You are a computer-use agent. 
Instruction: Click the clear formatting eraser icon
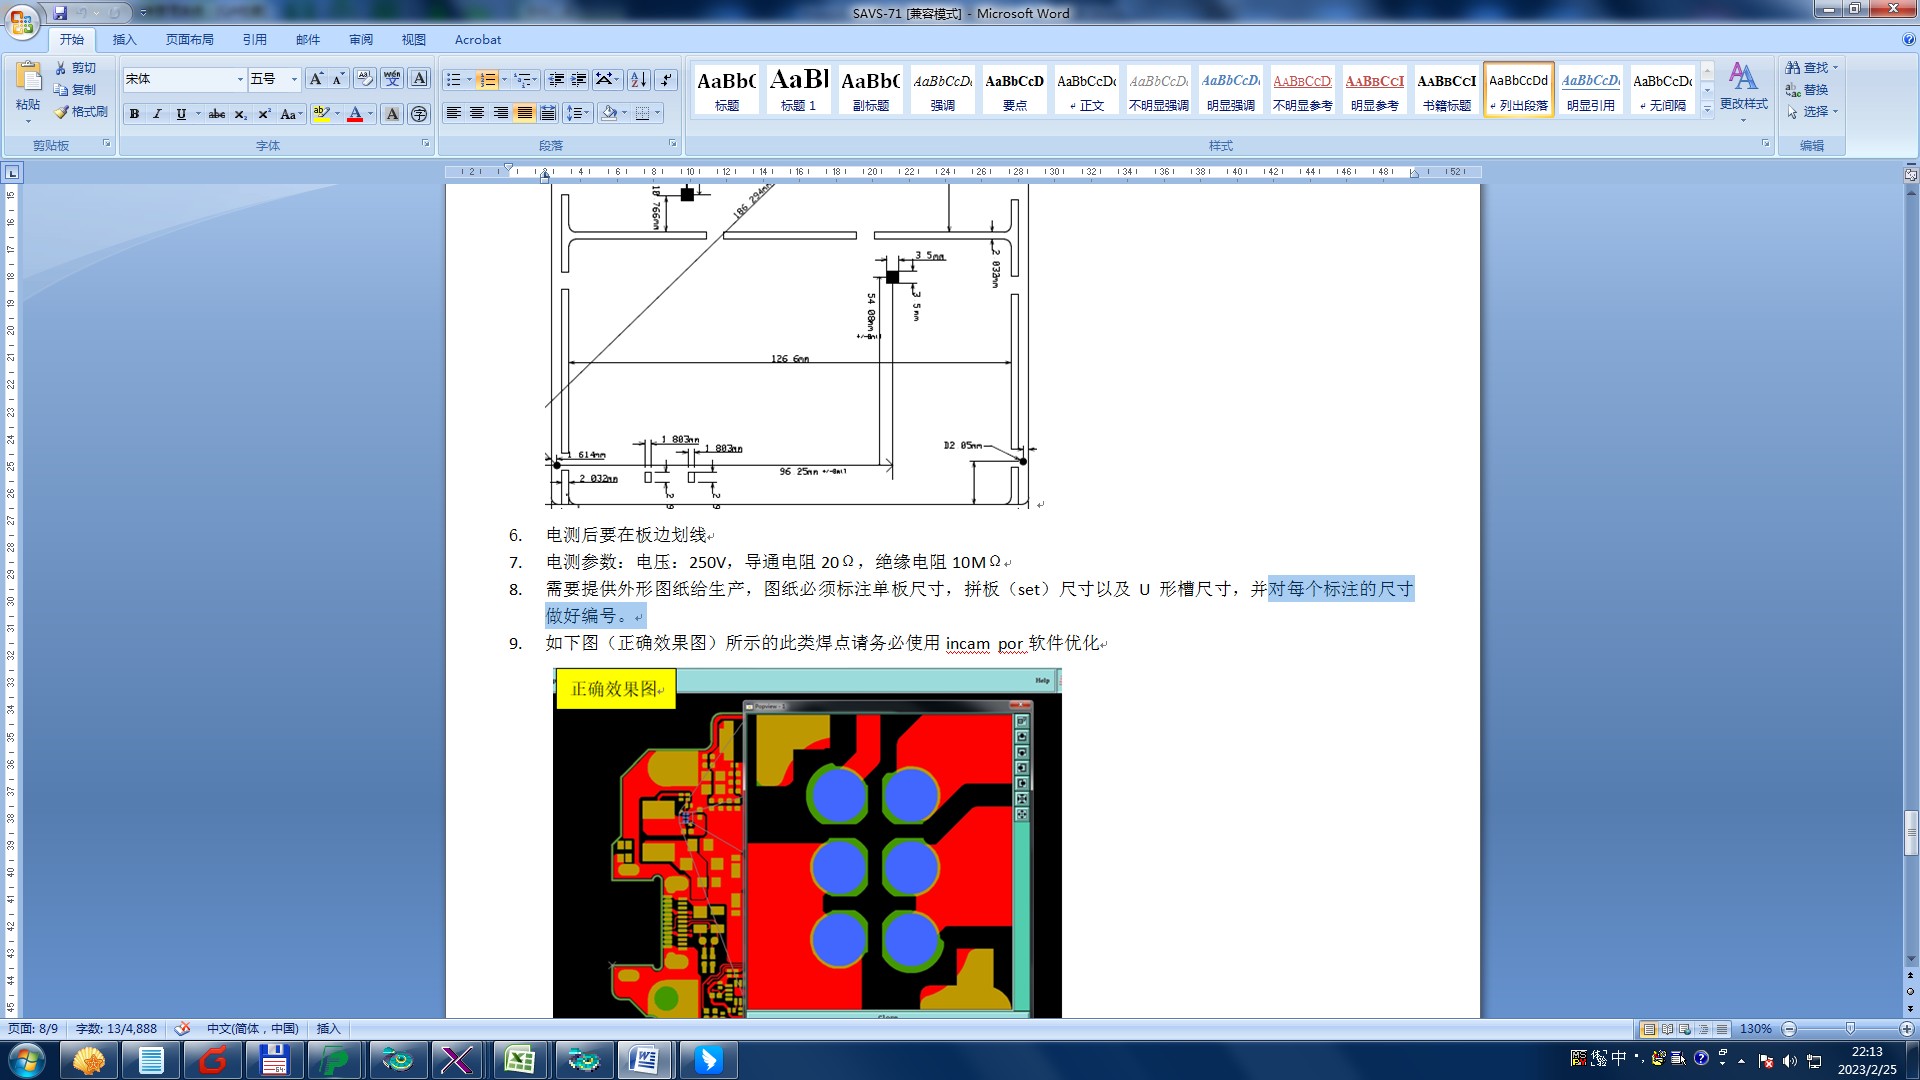pos(365,80)
